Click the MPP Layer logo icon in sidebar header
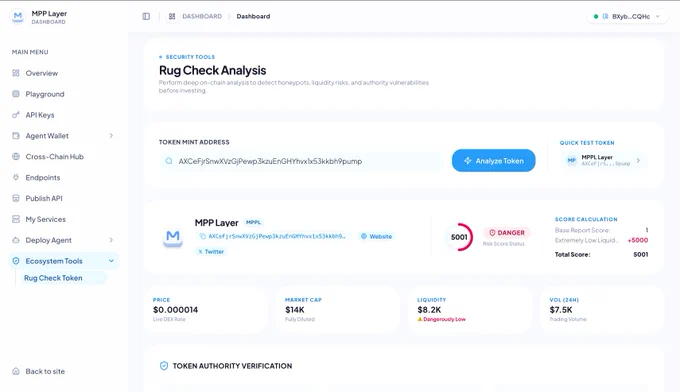This screenshot has height=392, width=680. pyautogui.click(x=18, y=17)
